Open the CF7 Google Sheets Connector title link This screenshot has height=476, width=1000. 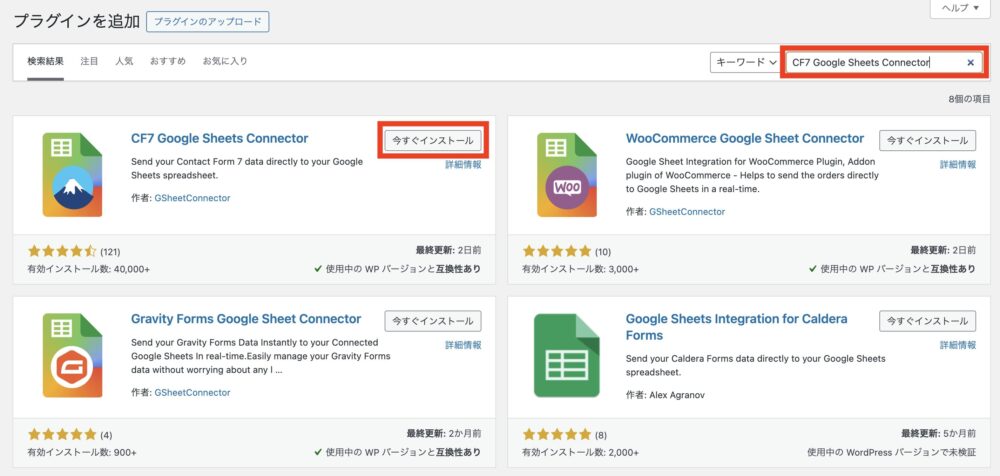click(219, 138)
